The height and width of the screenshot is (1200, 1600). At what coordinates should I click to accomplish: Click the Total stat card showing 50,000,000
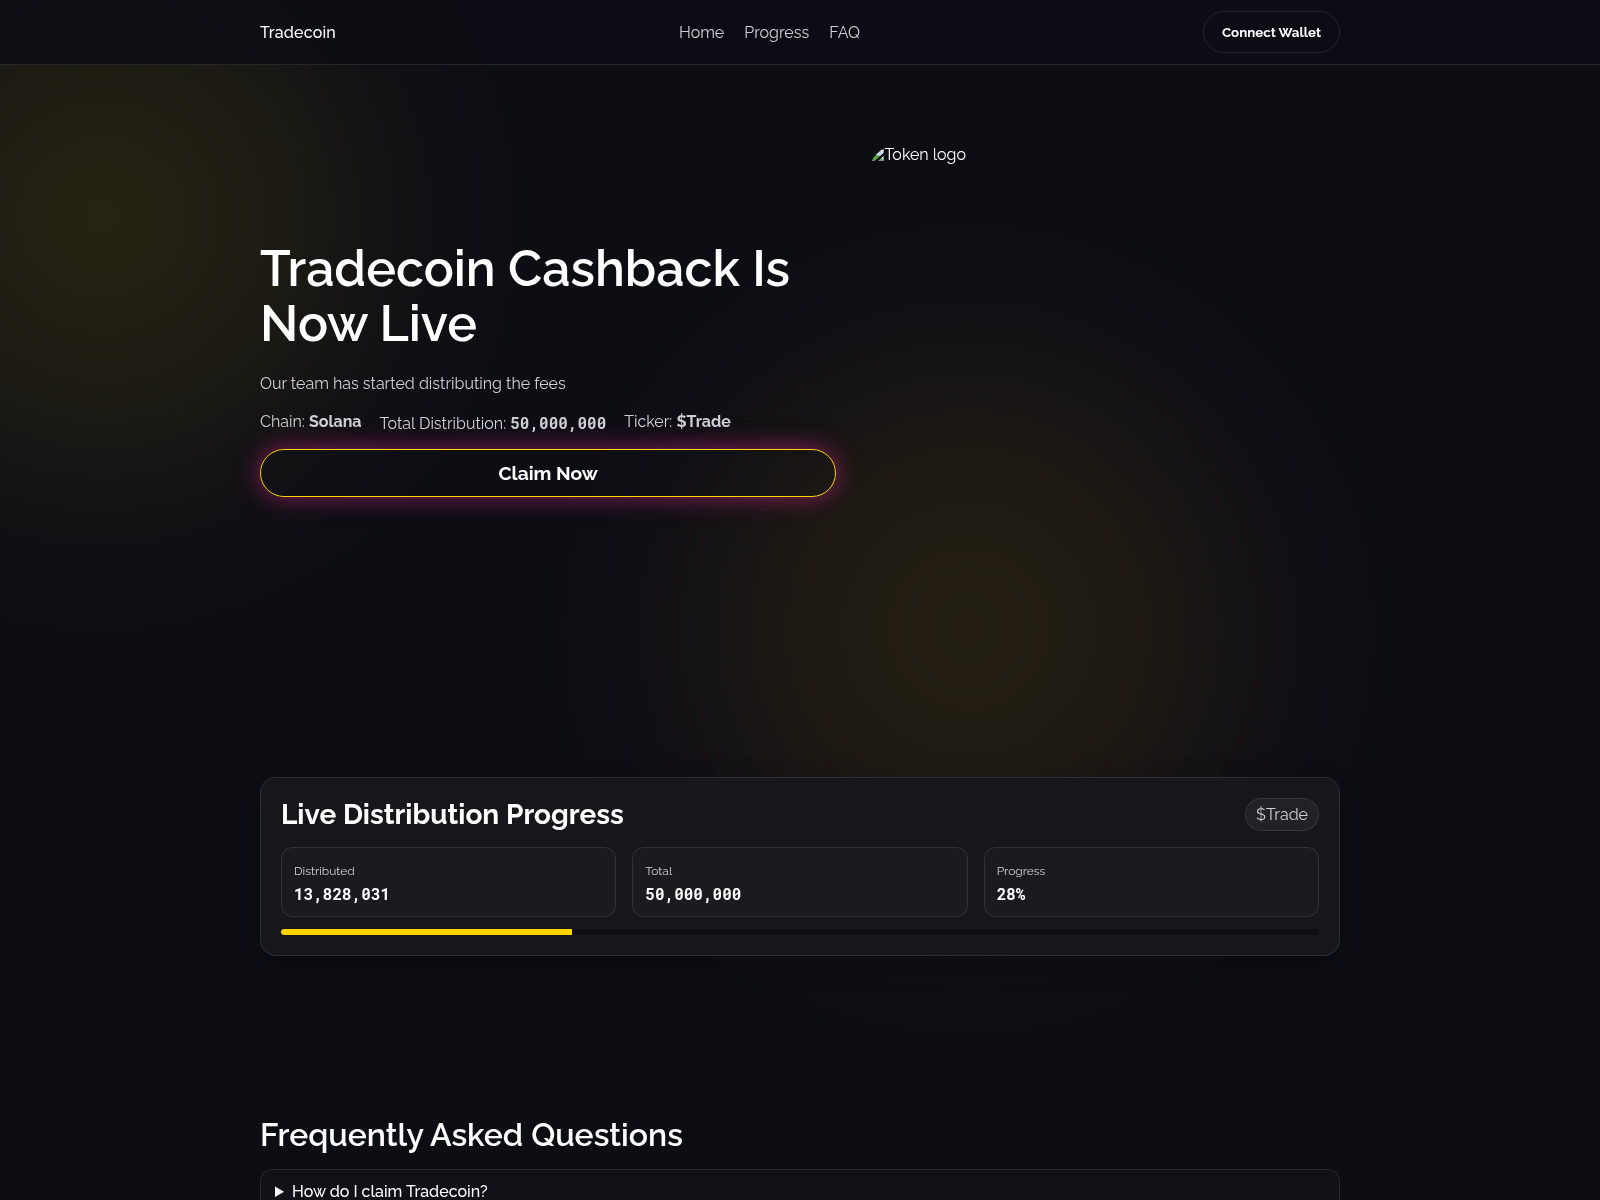tap(800, 882)
